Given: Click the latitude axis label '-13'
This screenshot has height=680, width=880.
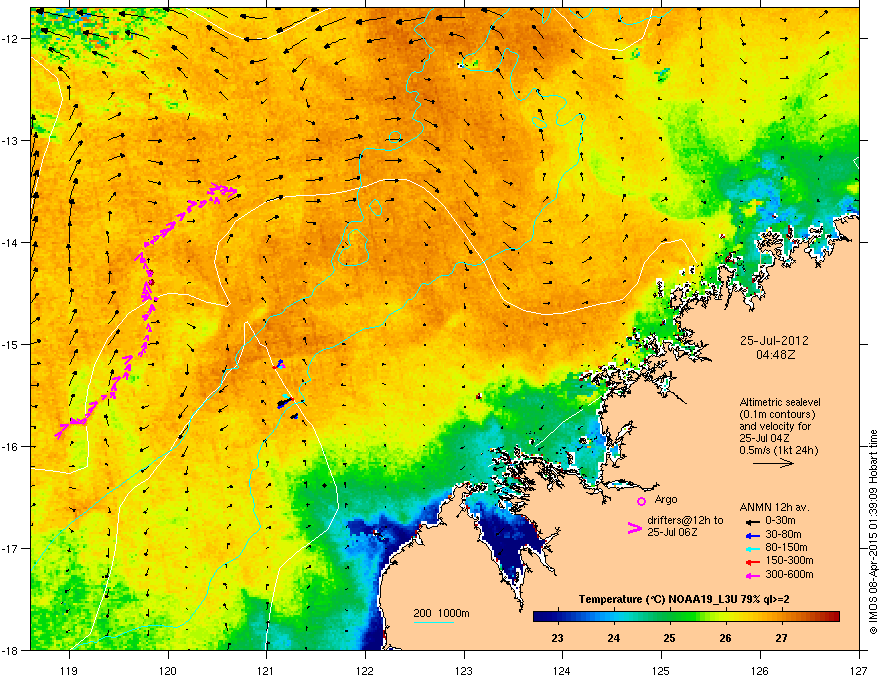Looking at the screenshot, I should pyautogui.click(x=10, y=140).
